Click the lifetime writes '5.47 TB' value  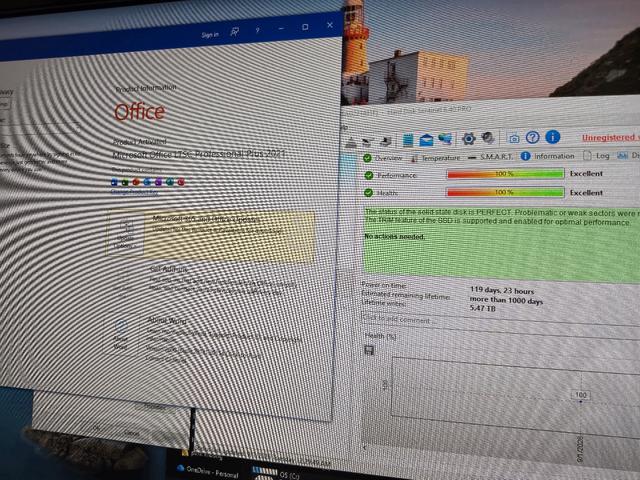pyautogui.click(x=482, y=308)
